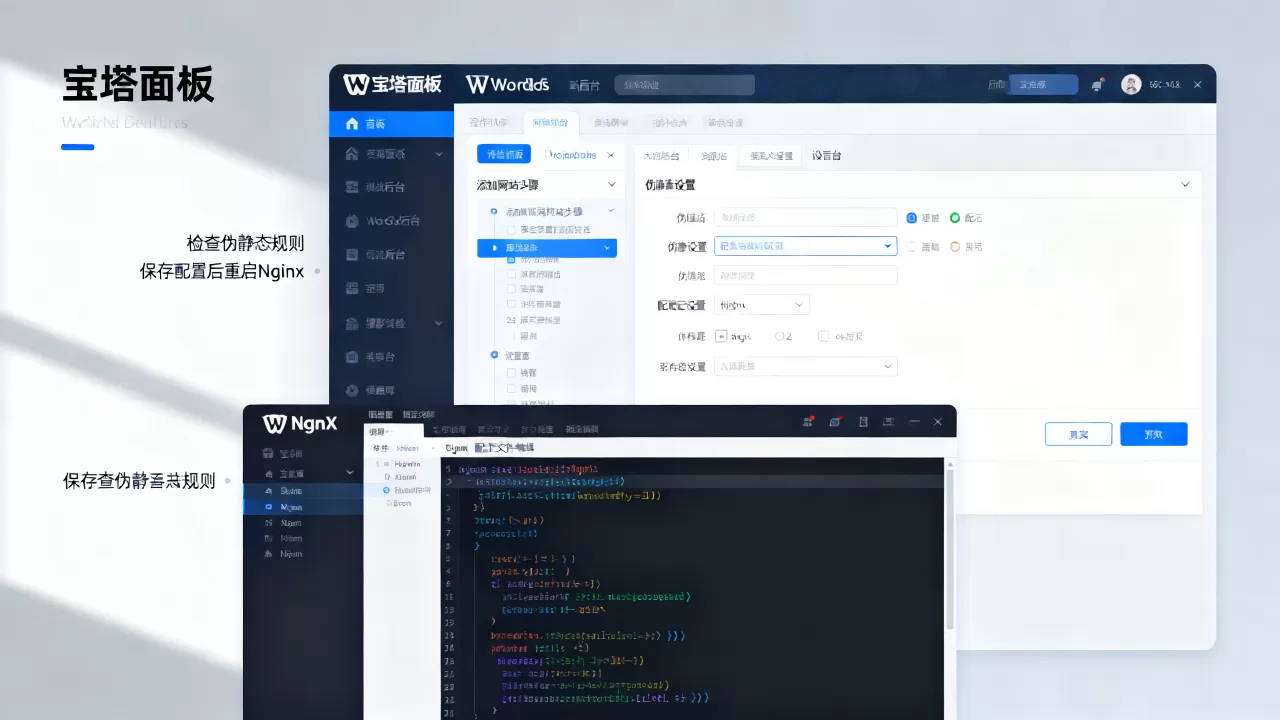The image size is (1280, 720).
Task: Open the notification bell in the panel header
Action: [x=1097, y=85]
